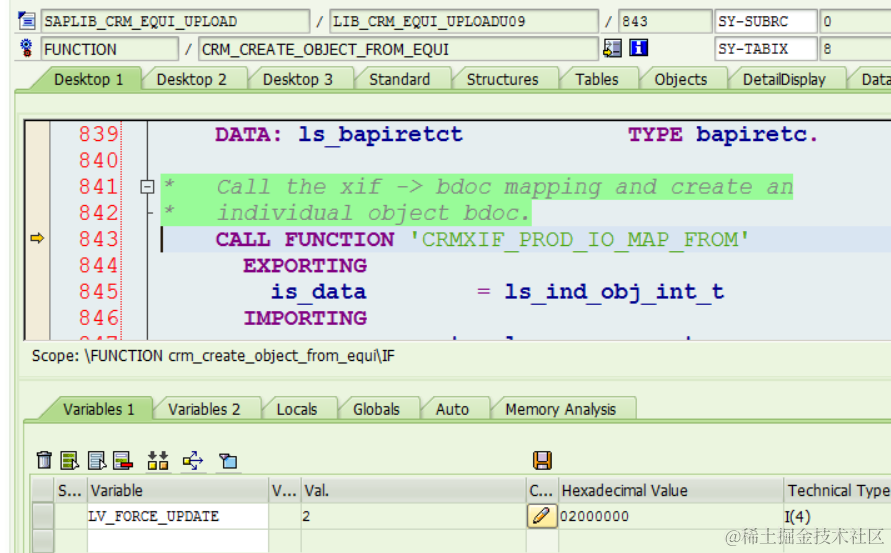Click the SY-SUBRC value showing 0
Image resolution: width=891 pixels, height=553 pixels.
coord(855,22)
